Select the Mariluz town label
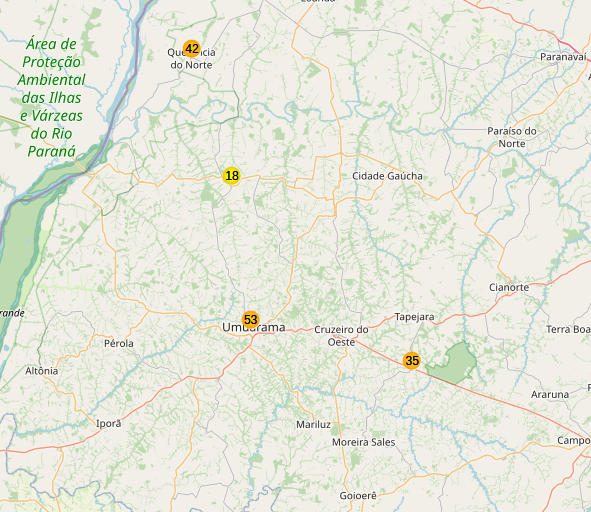The image size is (591, 512). click(313, 425)
